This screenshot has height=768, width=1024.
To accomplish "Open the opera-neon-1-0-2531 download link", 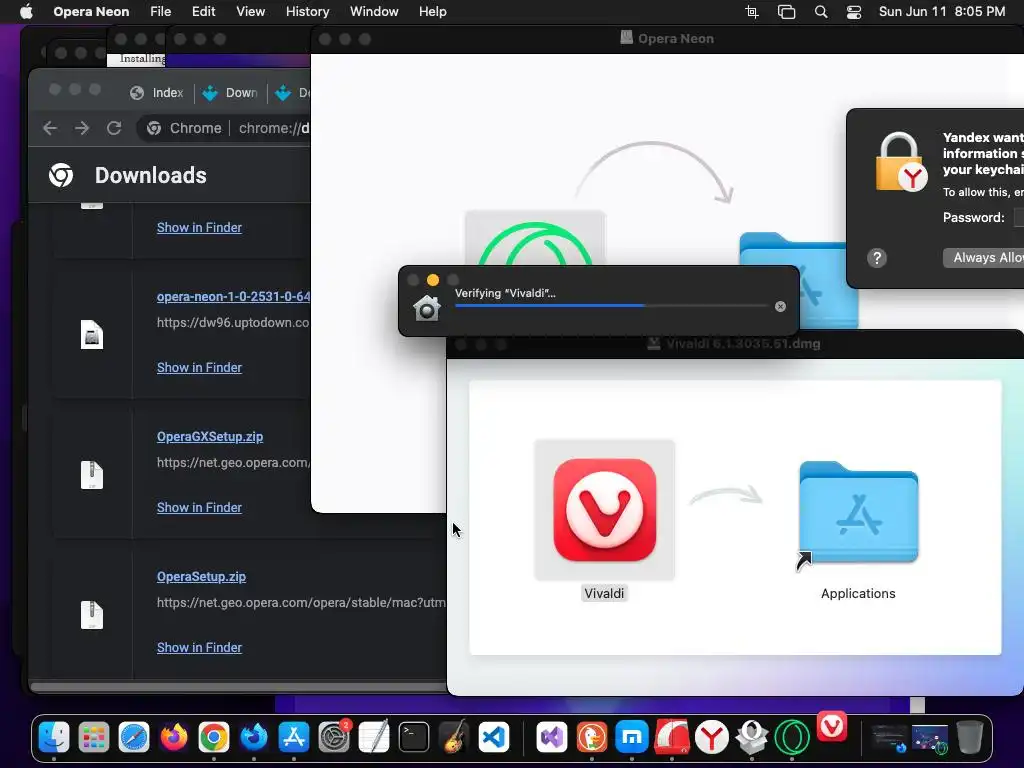I will [x=233, y=296].
